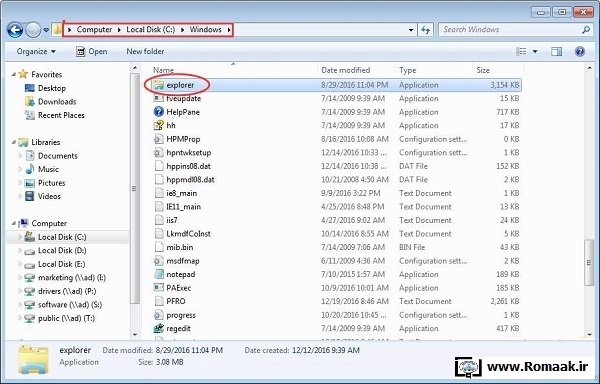Screen dimensions: 600x384
Task: Select the ie8_main text document
Action: click(176, 193)
